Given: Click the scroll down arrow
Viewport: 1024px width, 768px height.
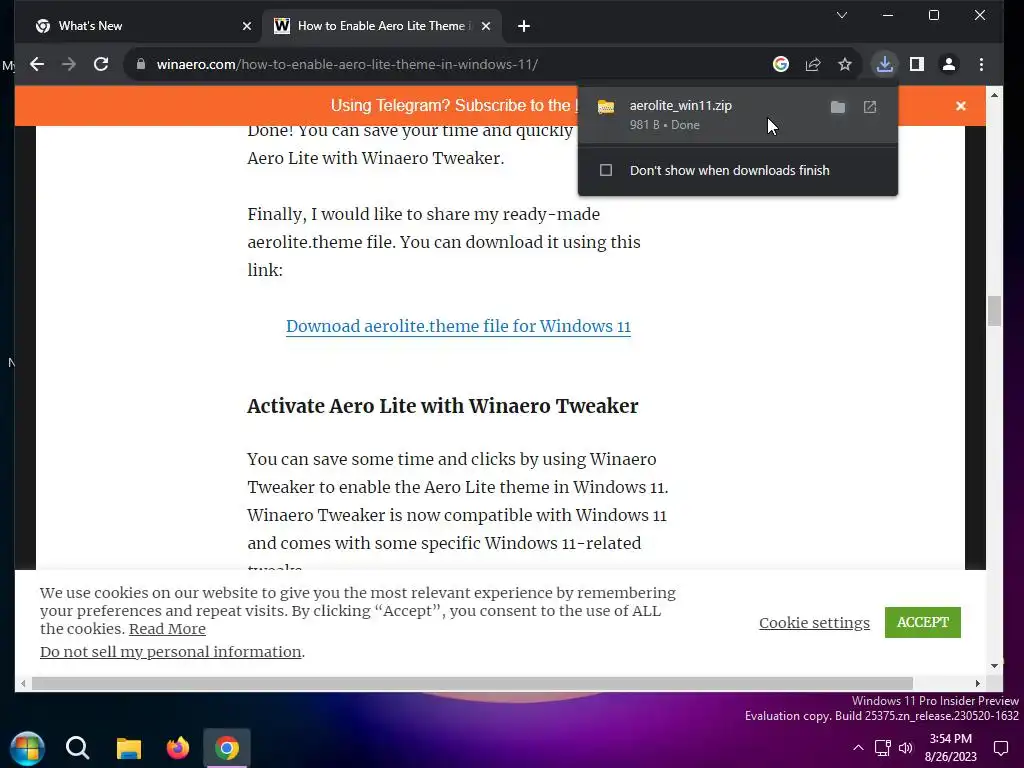Looking at the screenshot, I should tap(994, 665).
